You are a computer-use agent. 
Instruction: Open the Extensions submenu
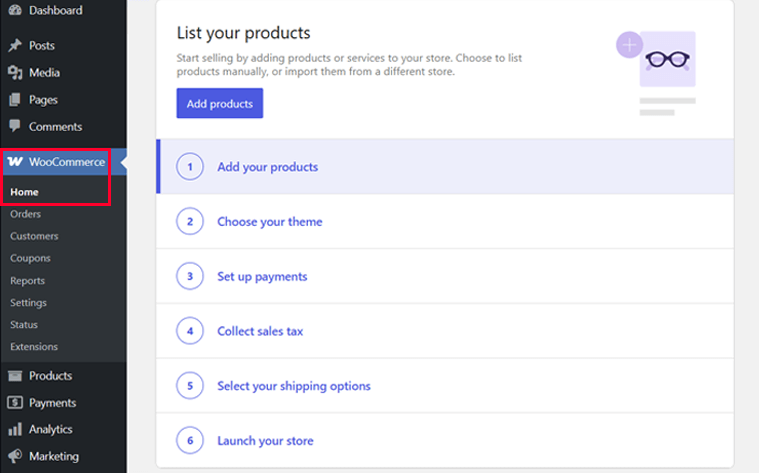click(34, 347)
